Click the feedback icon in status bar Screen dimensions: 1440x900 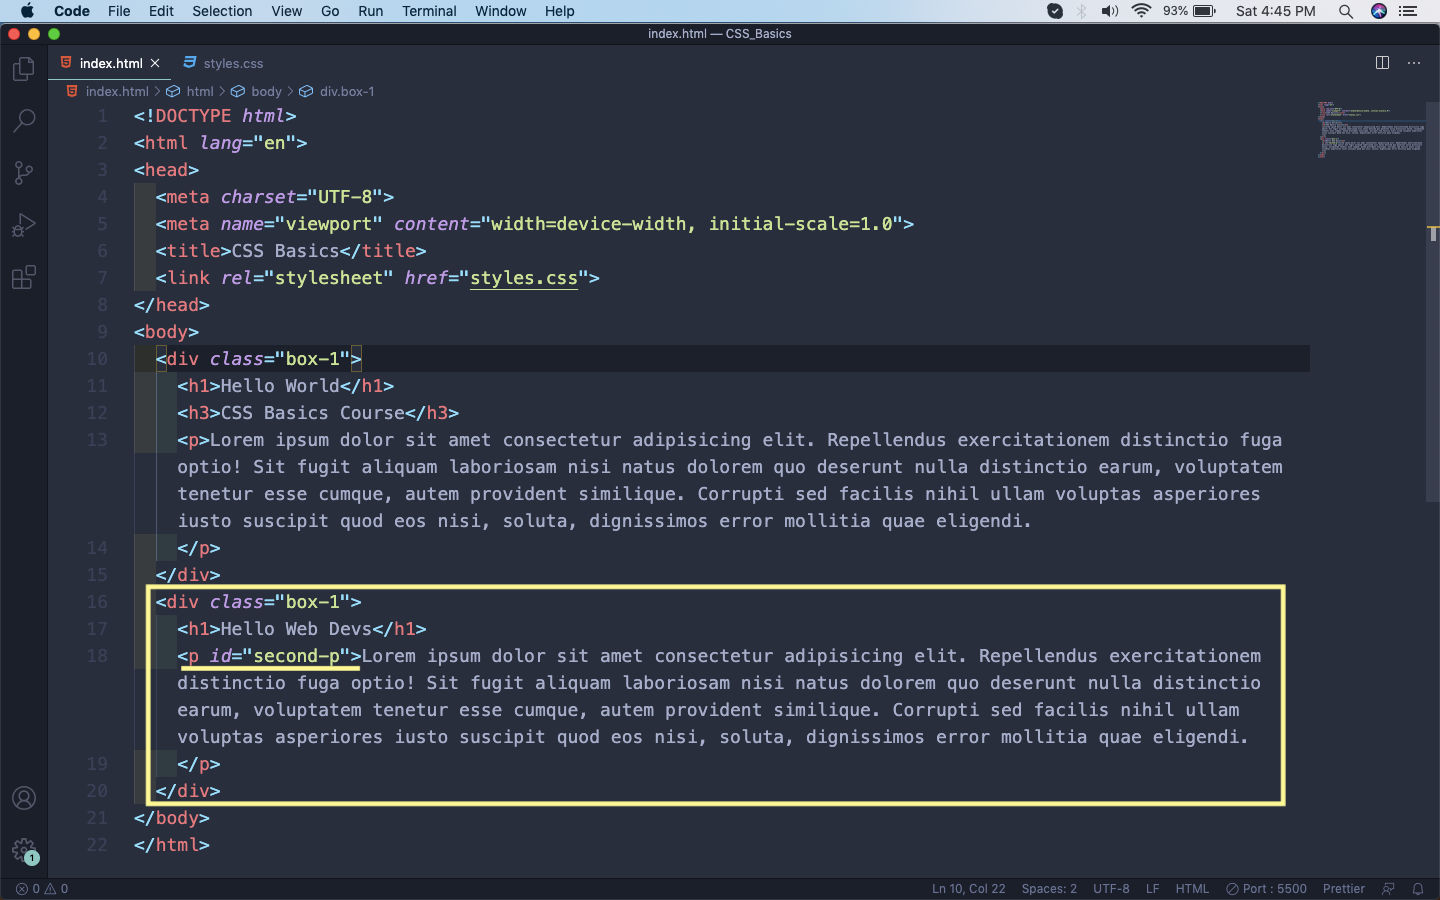click(x=1388, y=888)
